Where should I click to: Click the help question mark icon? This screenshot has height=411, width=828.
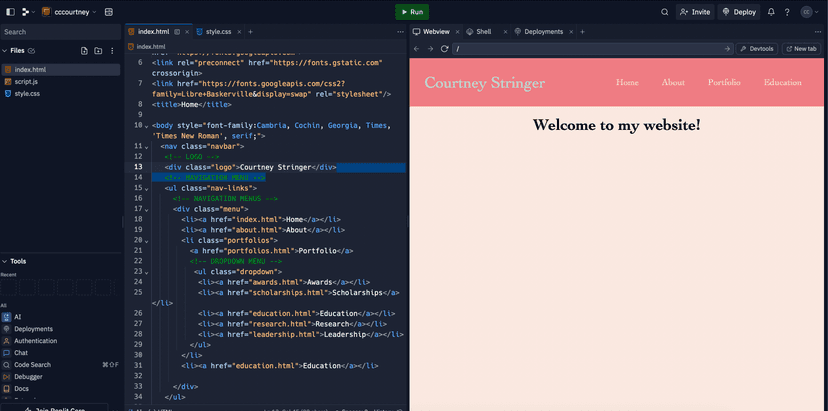coord(787,12)
